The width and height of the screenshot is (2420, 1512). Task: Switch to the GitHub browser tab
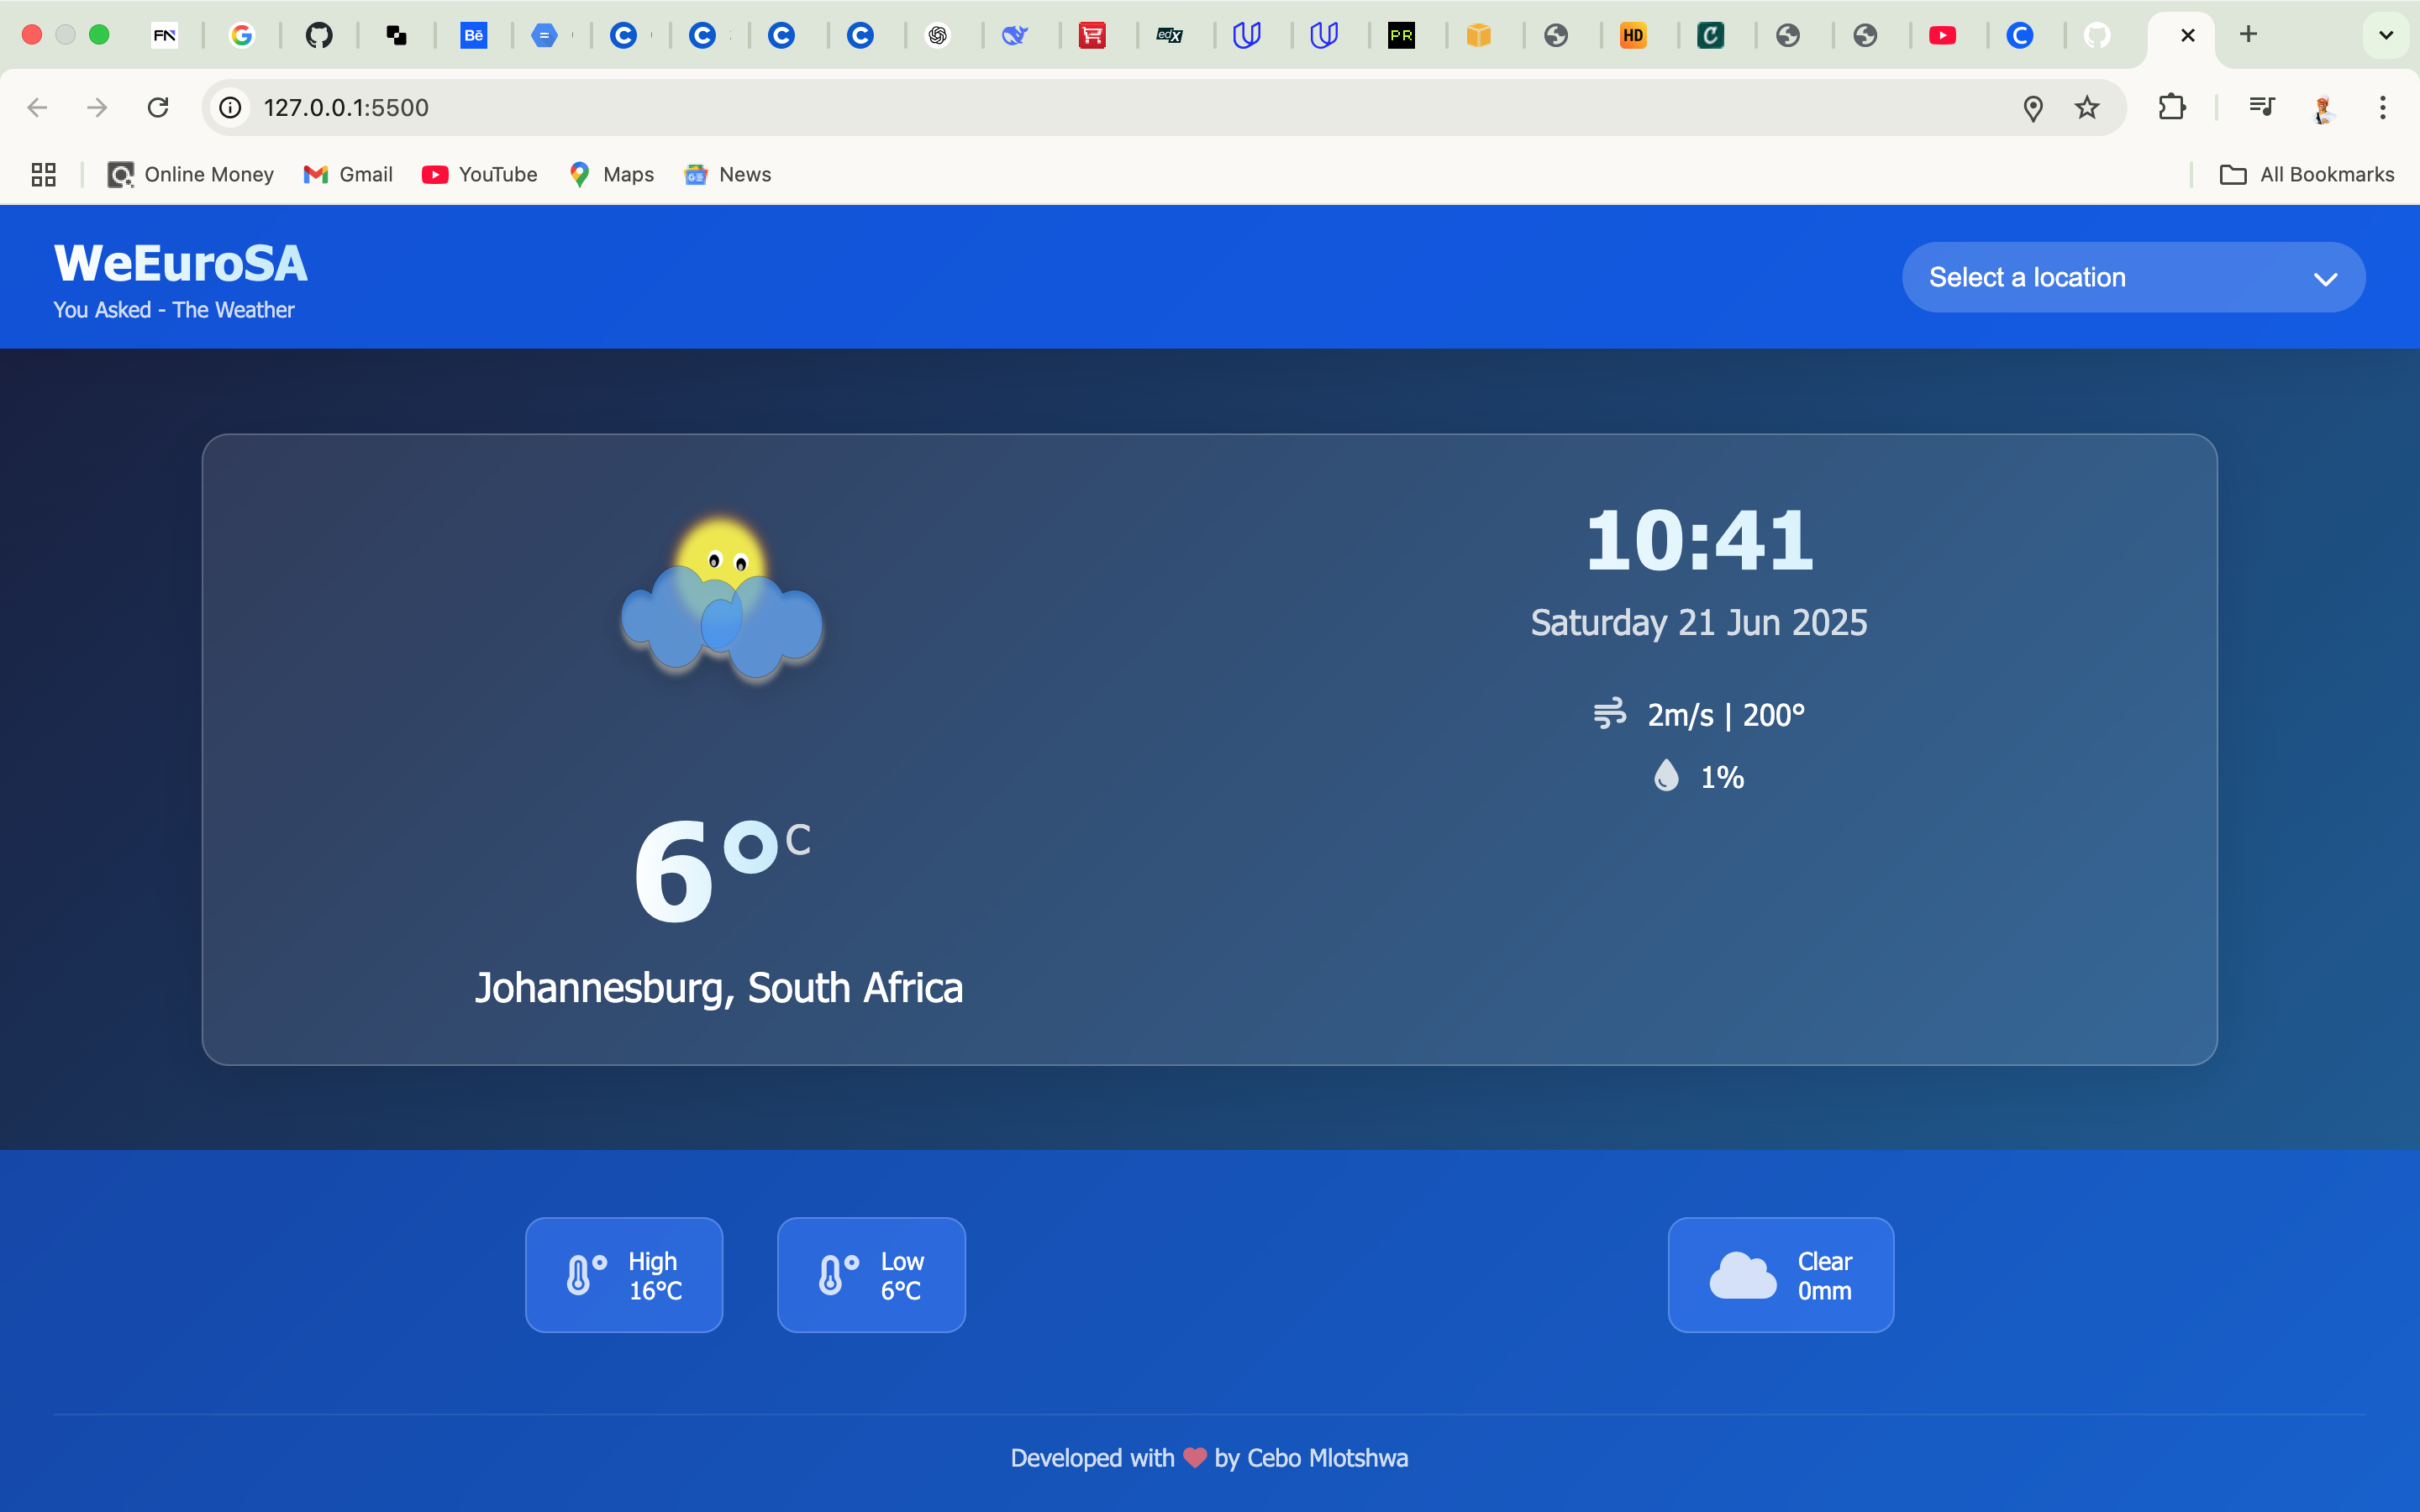(x=320, y=35)
